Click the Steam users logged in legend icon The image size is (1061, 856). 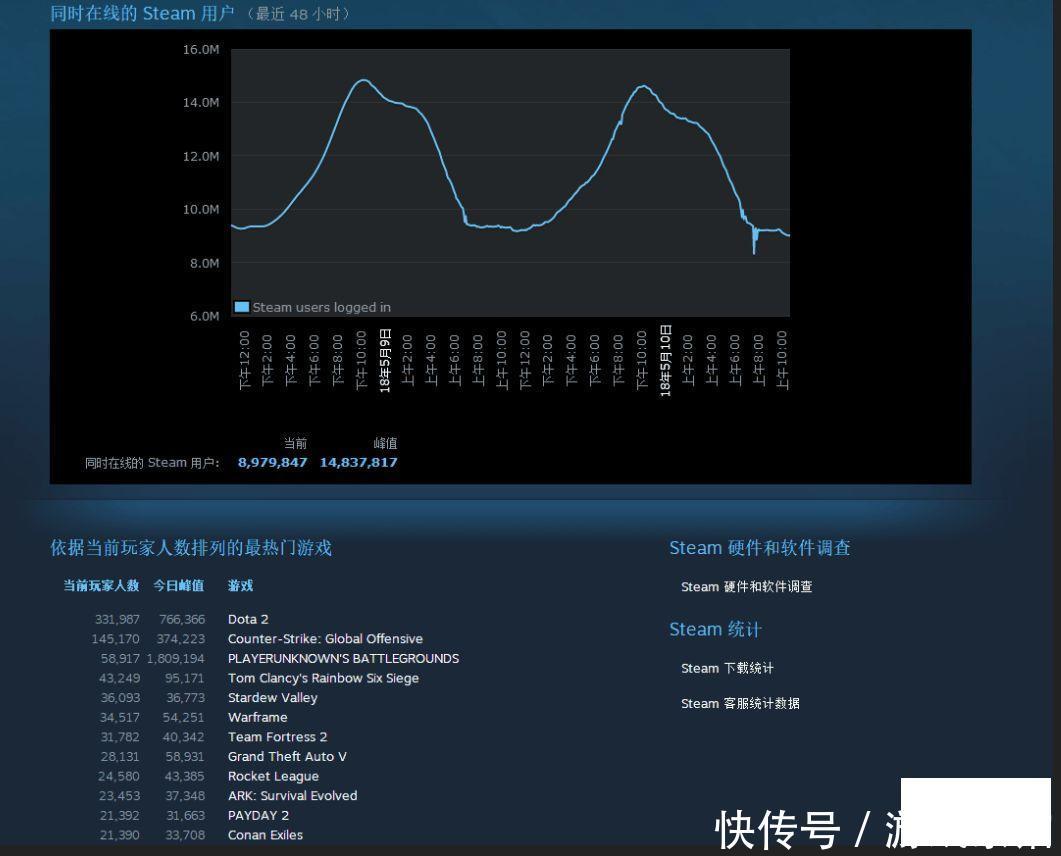coord(241,307)
